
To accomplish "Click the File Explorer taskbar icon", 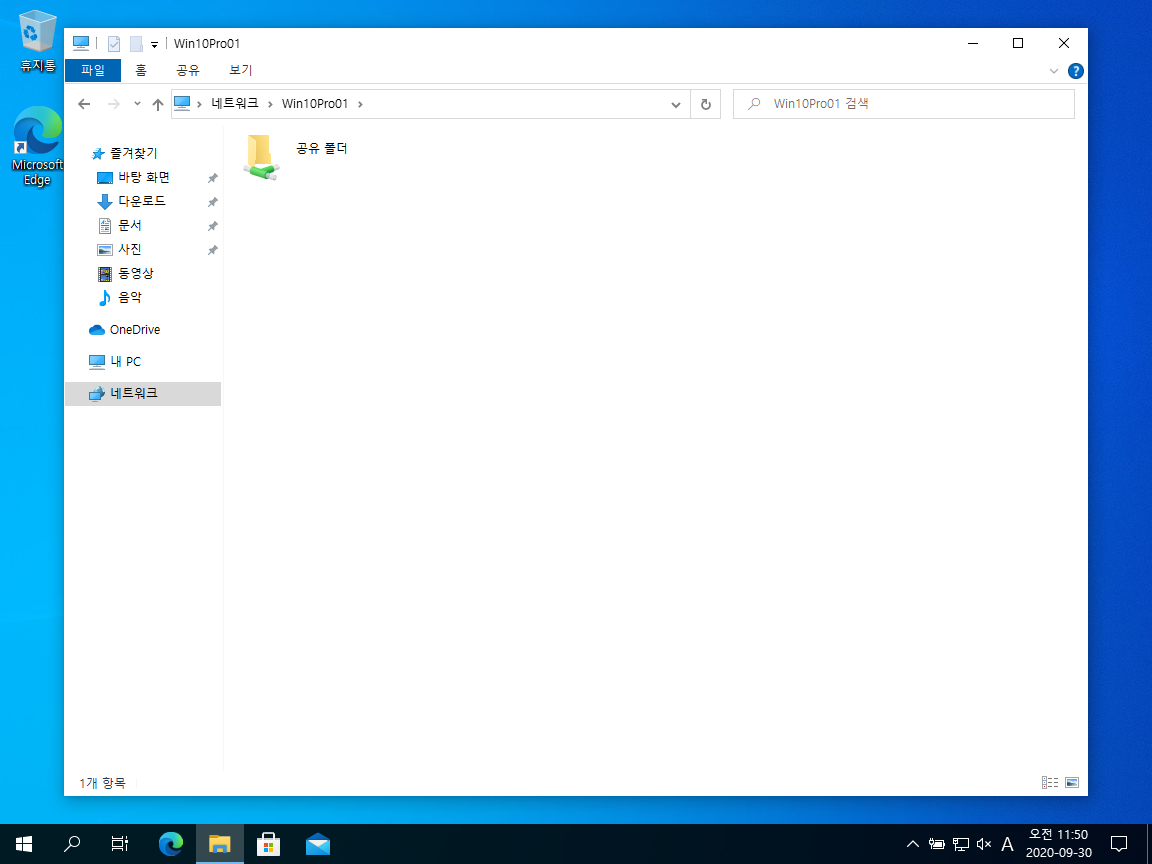I will point(220,844).
